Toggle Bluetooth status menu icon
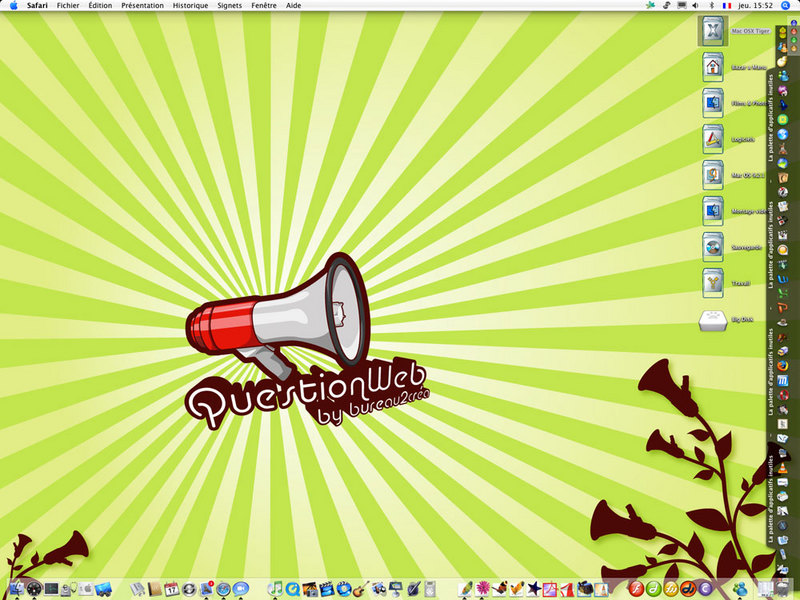 pyautogui.click(x=712, y=6)
